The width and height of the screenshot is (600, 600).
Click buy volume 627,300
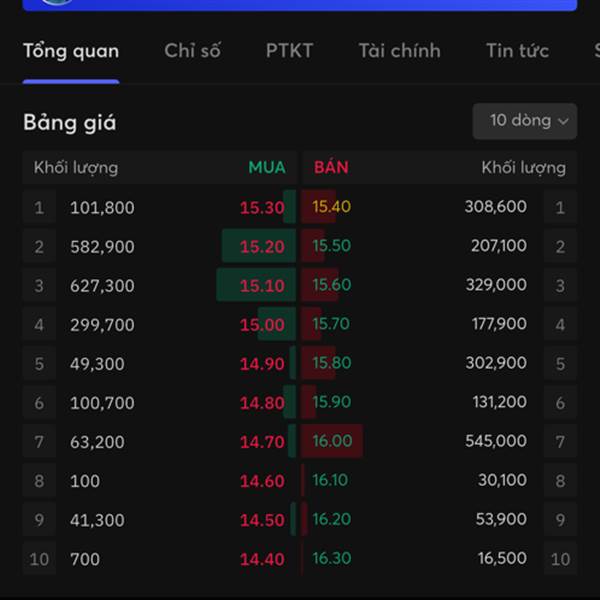pos(102,286)
